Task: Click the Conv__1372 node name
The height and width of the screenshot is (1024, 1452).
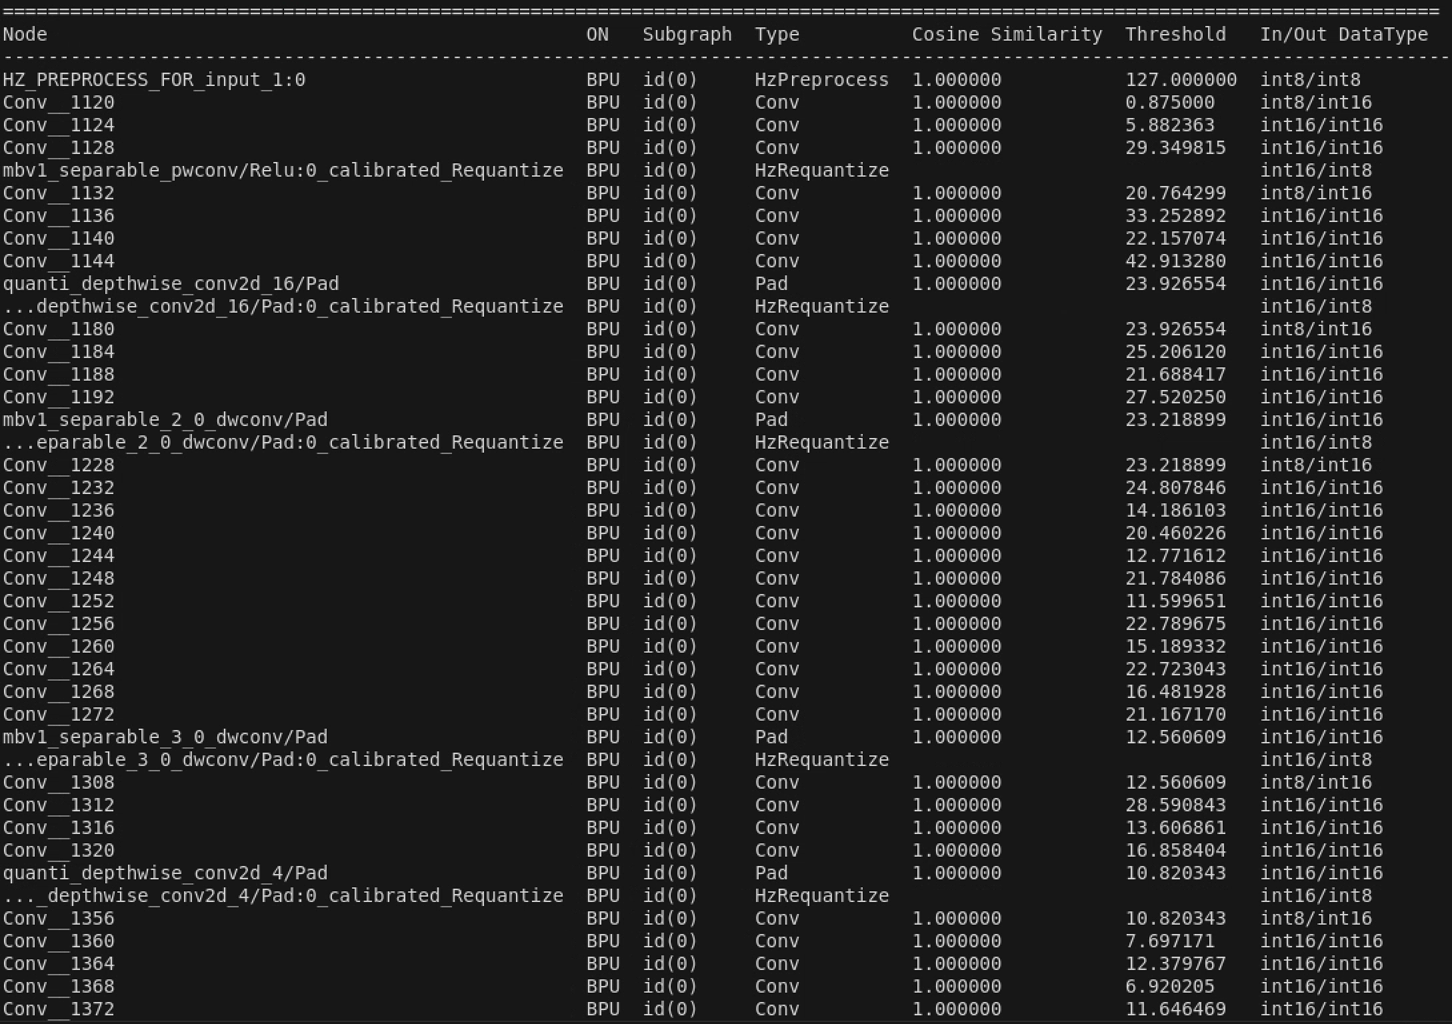Action: (58, 1009)
